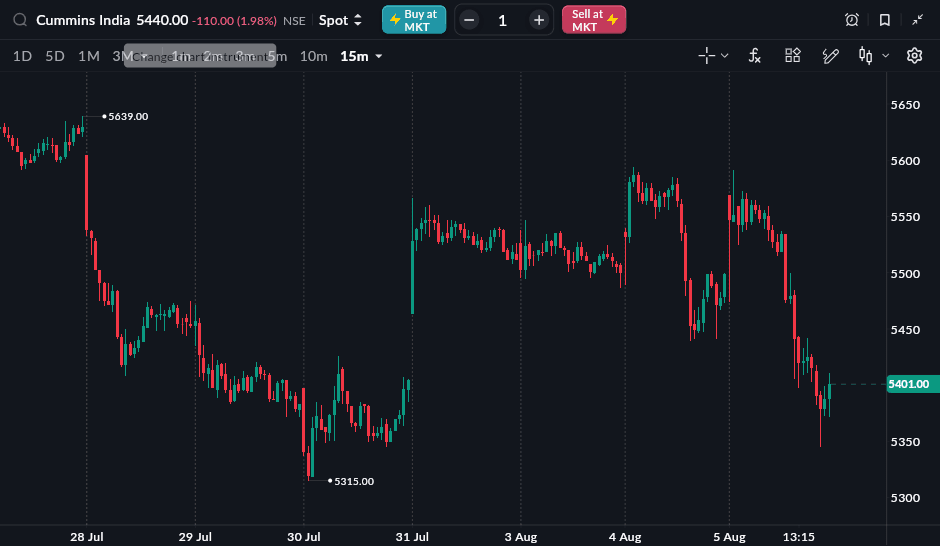Viewport: 940px width, 546px height.
Task: Select the crosshair cursor tool
Action: pos(707,56)
